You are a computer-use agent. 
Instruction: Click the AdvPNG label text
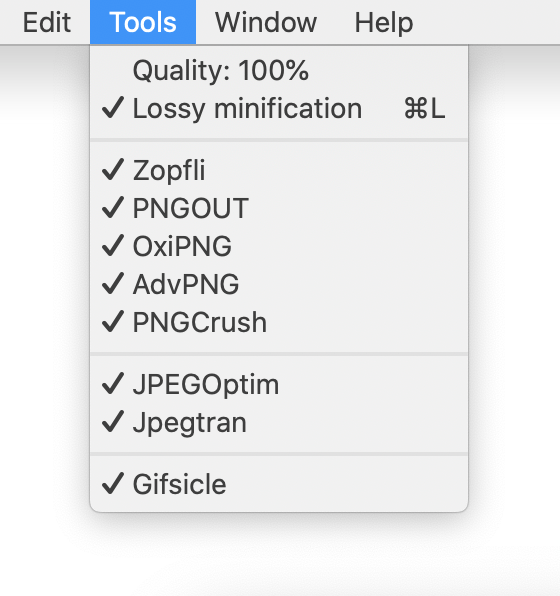pos(186,284)
